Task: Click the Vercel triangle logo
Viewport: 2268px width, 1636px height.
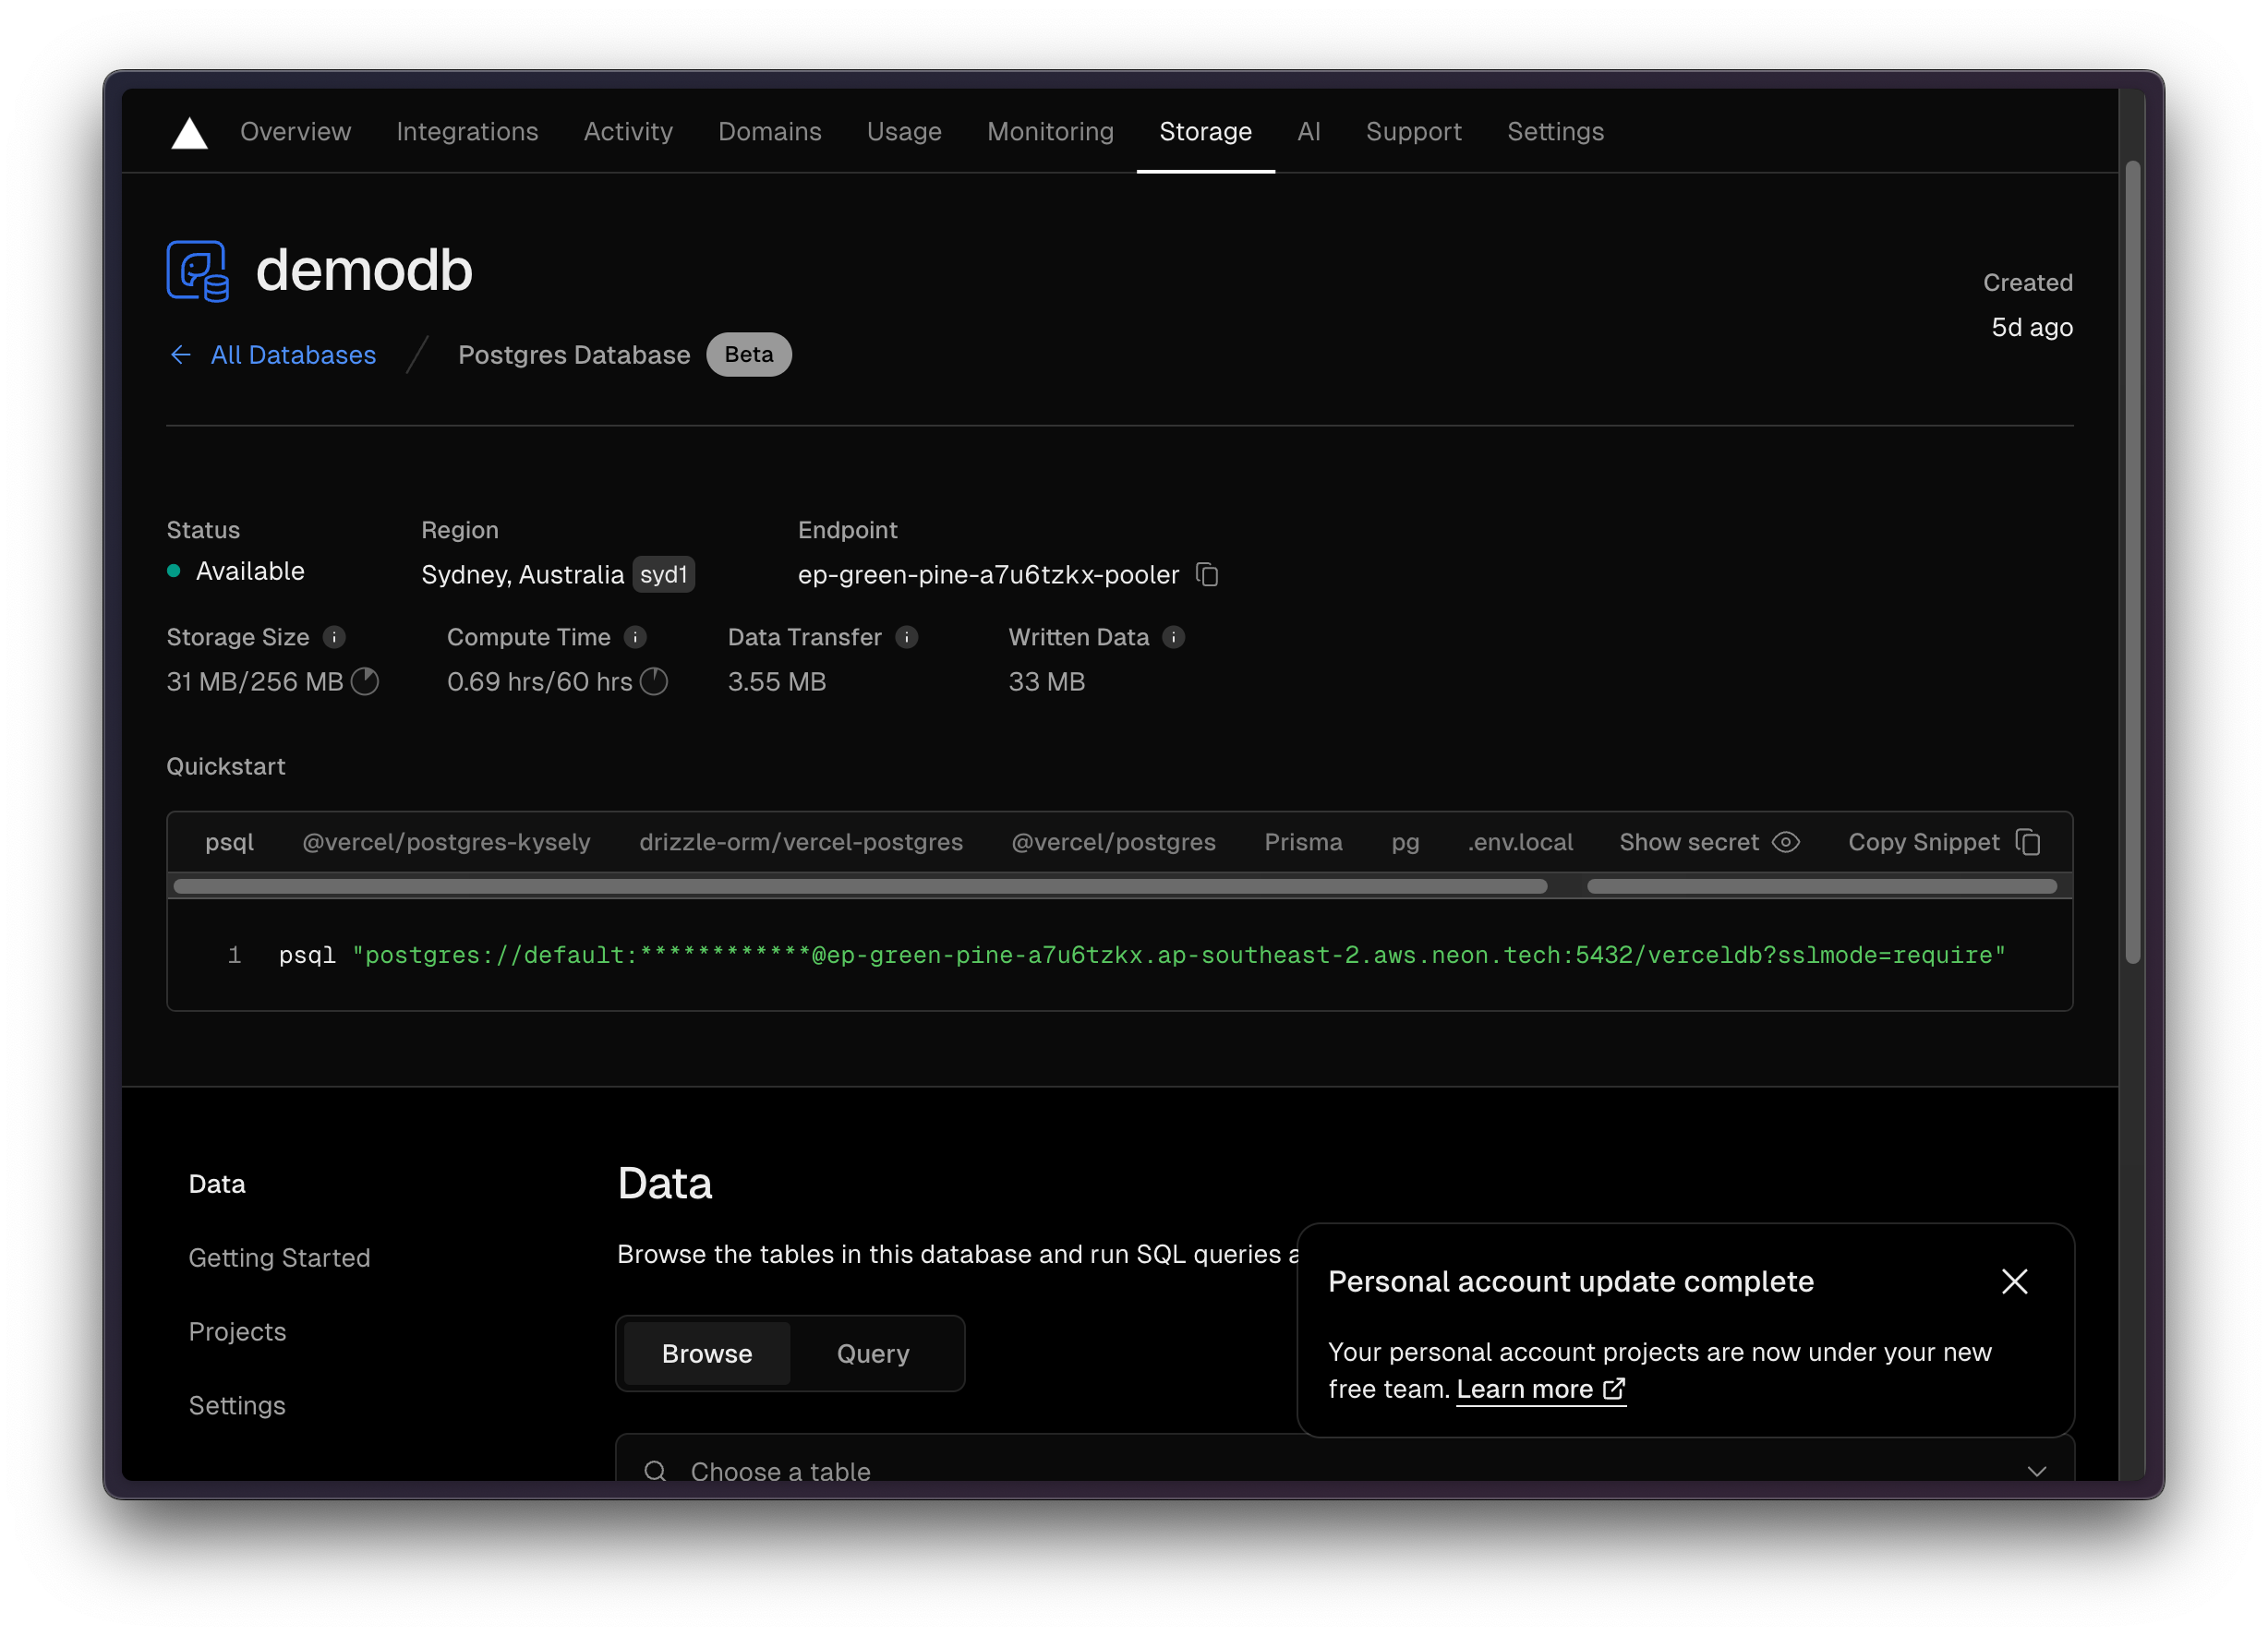Action: coord(189,133)
